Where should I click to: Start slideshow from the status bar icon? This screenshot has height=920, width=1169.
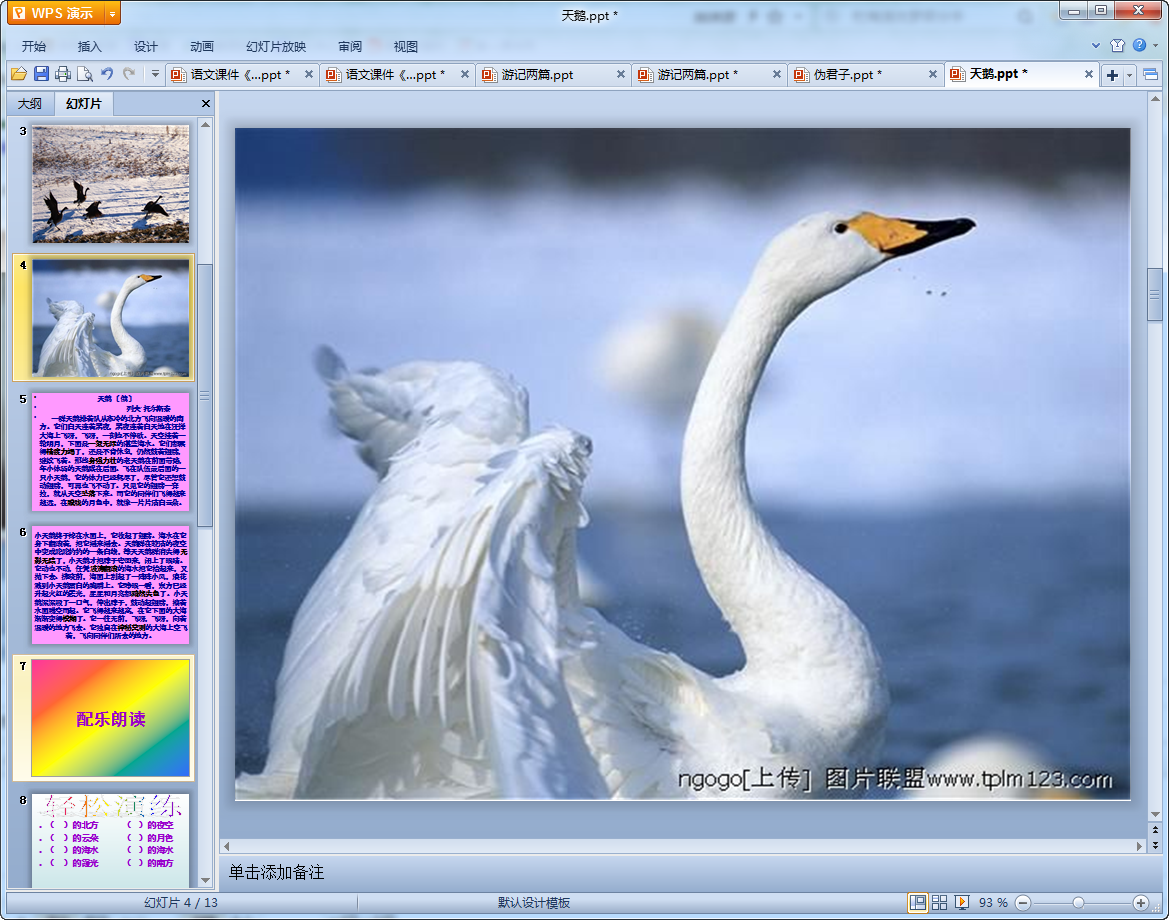(962, 902)
